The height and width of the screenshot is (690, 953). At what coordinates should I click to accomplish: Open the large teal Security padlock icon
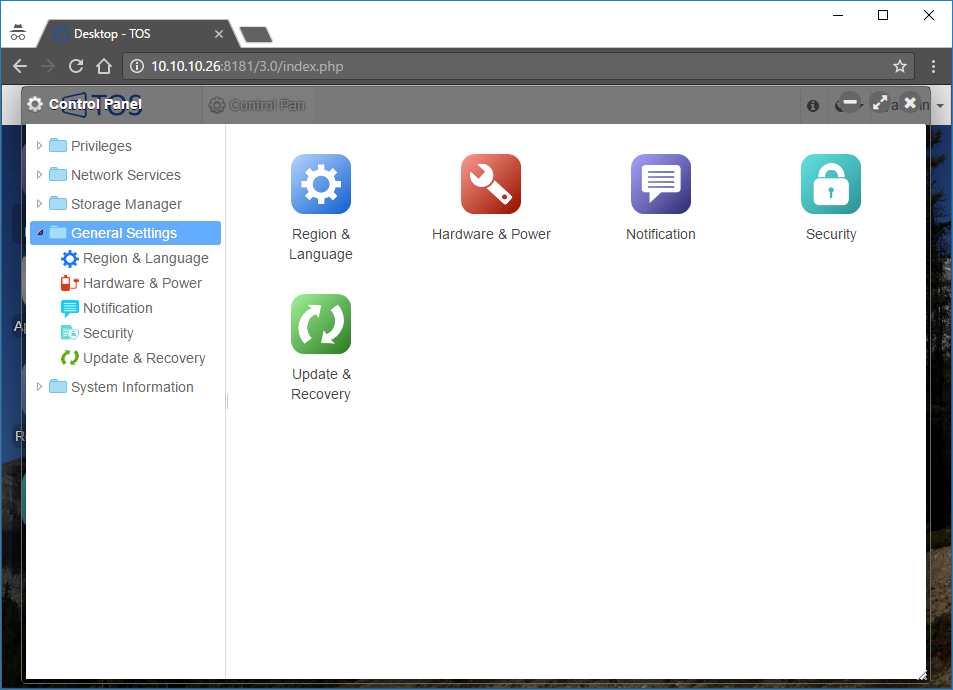[831, 184]
